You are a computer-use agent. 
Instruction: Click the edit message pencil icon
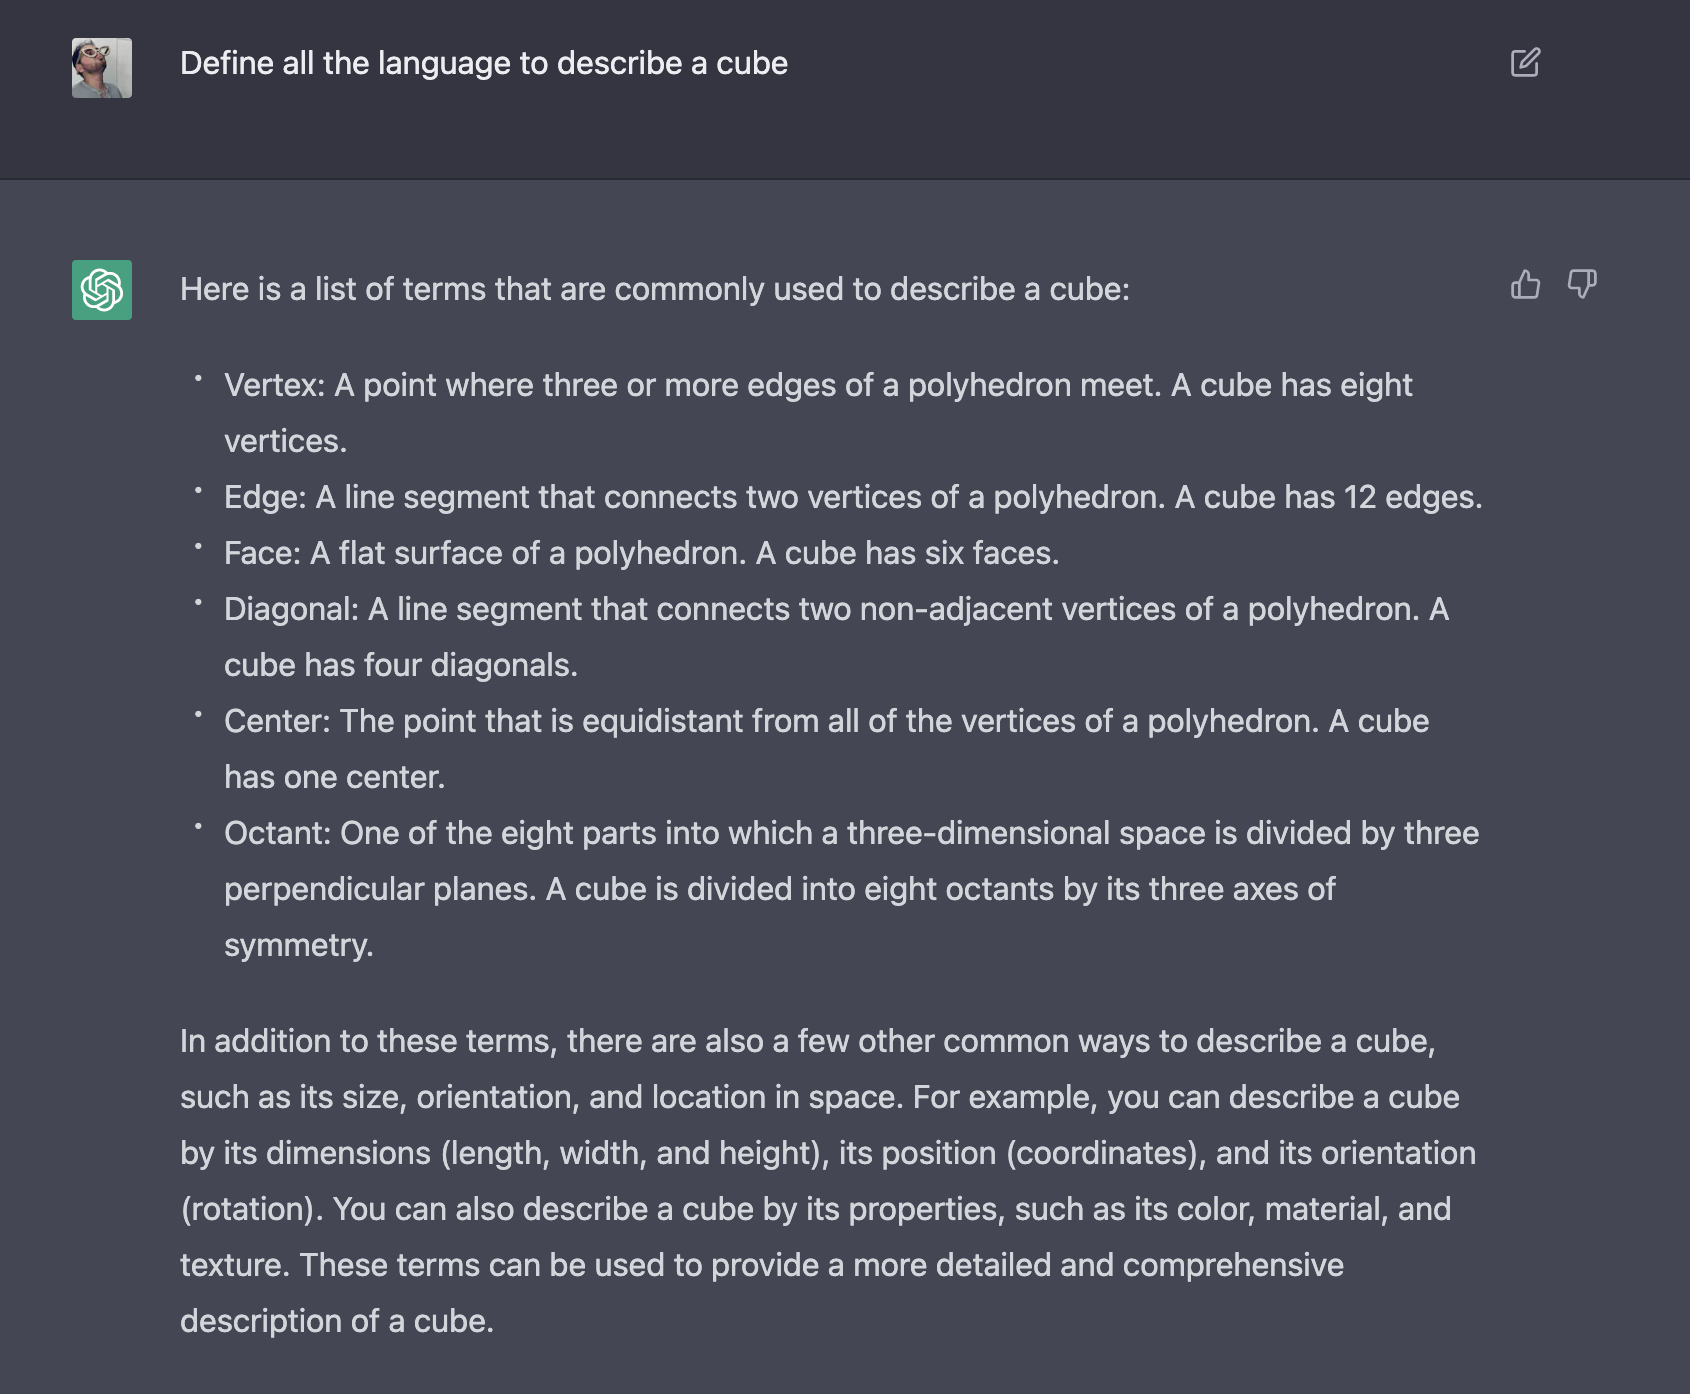pyautogui.click(x=1525, y=63)
